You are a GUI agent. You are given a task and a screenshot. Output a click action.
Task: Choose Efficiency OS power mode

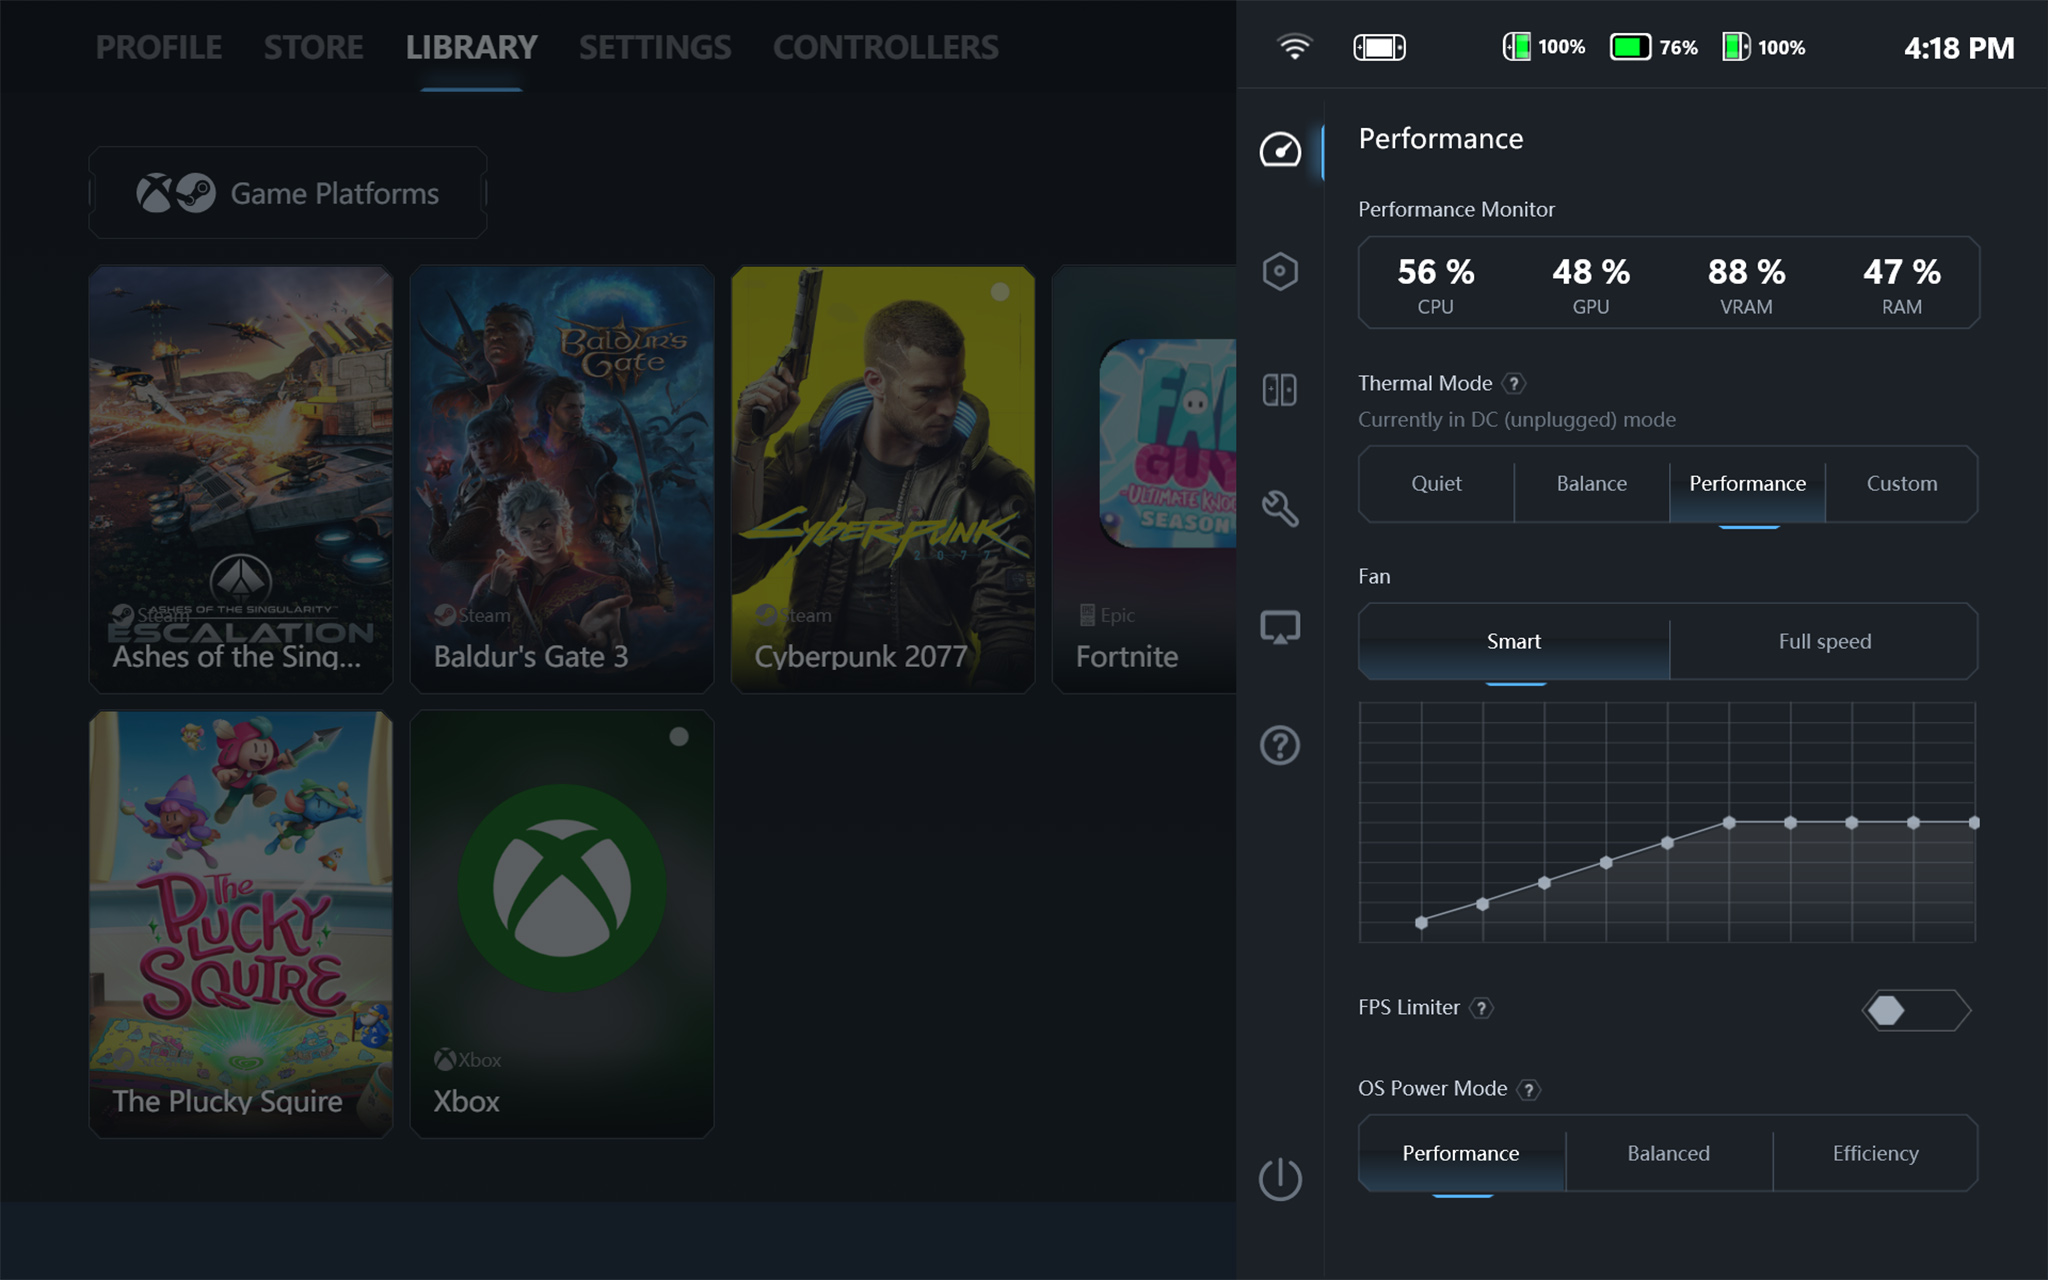click(1875, 1154)
